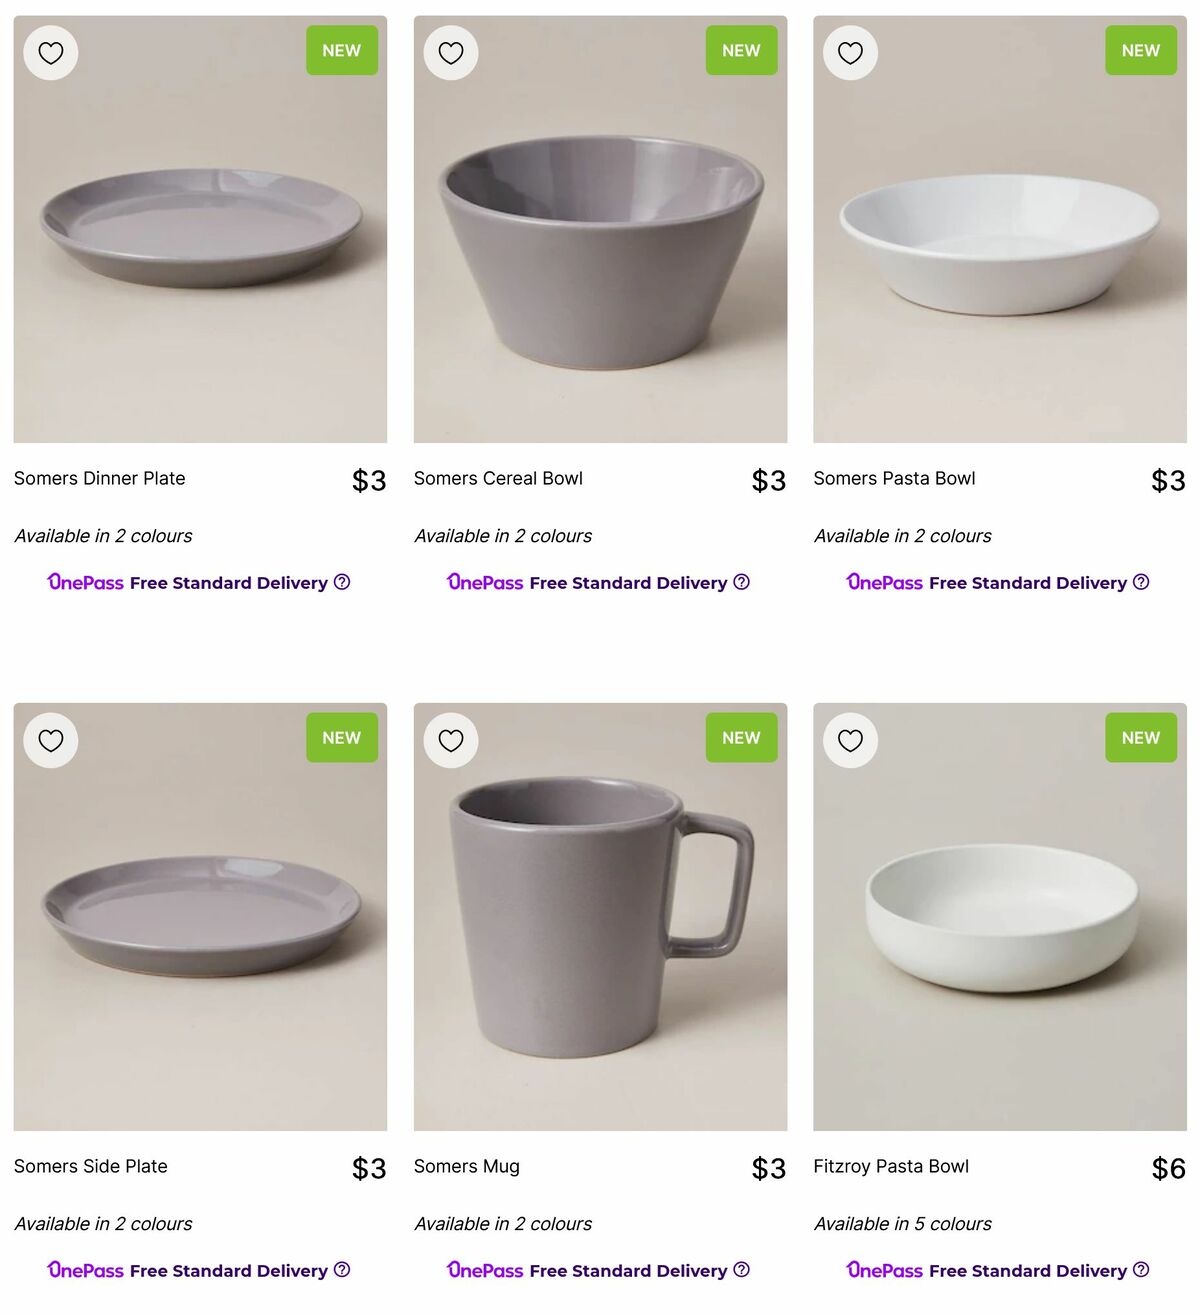Click the heart on Somers Pasta Bowl
Viewport: 1200px width, 1315px height.
coord(850,53)
